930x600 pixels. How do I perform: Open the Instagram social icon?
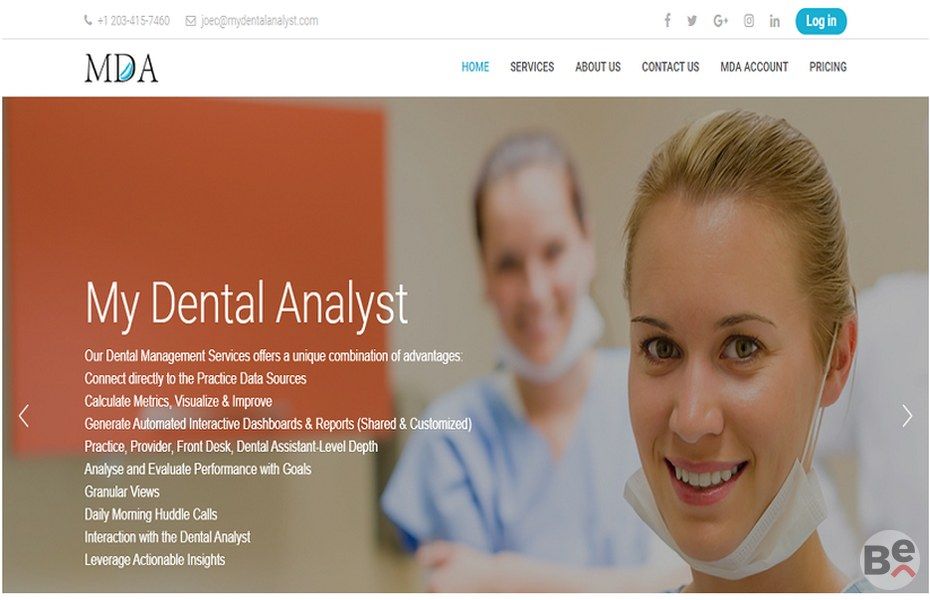tap(749, 21)
